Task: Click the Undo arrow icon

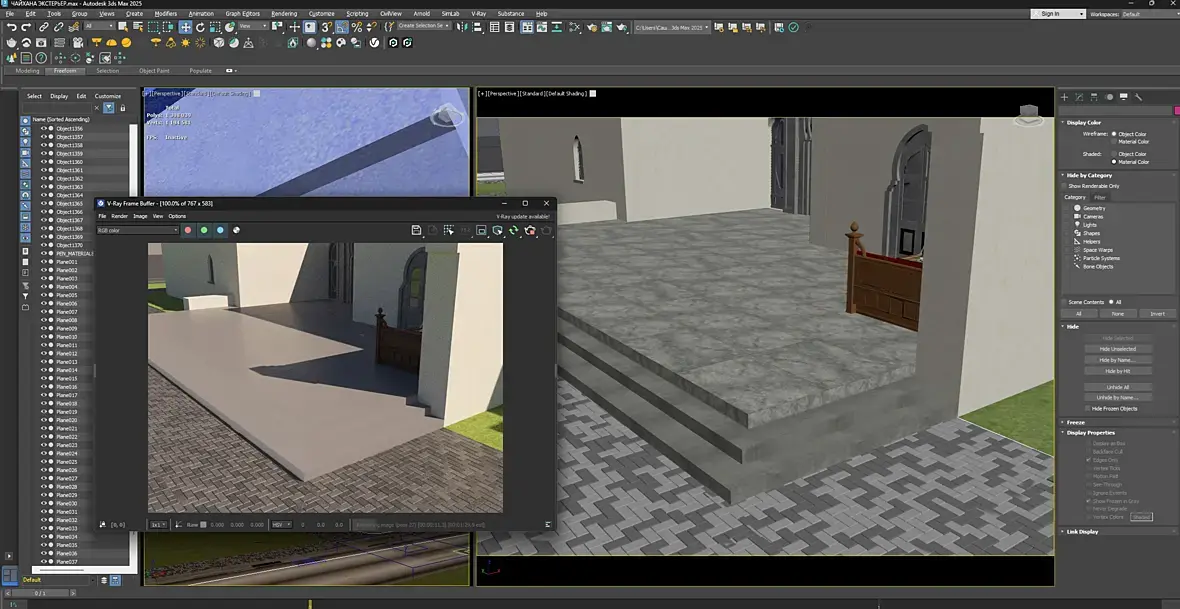Action: tap(11, 27)
